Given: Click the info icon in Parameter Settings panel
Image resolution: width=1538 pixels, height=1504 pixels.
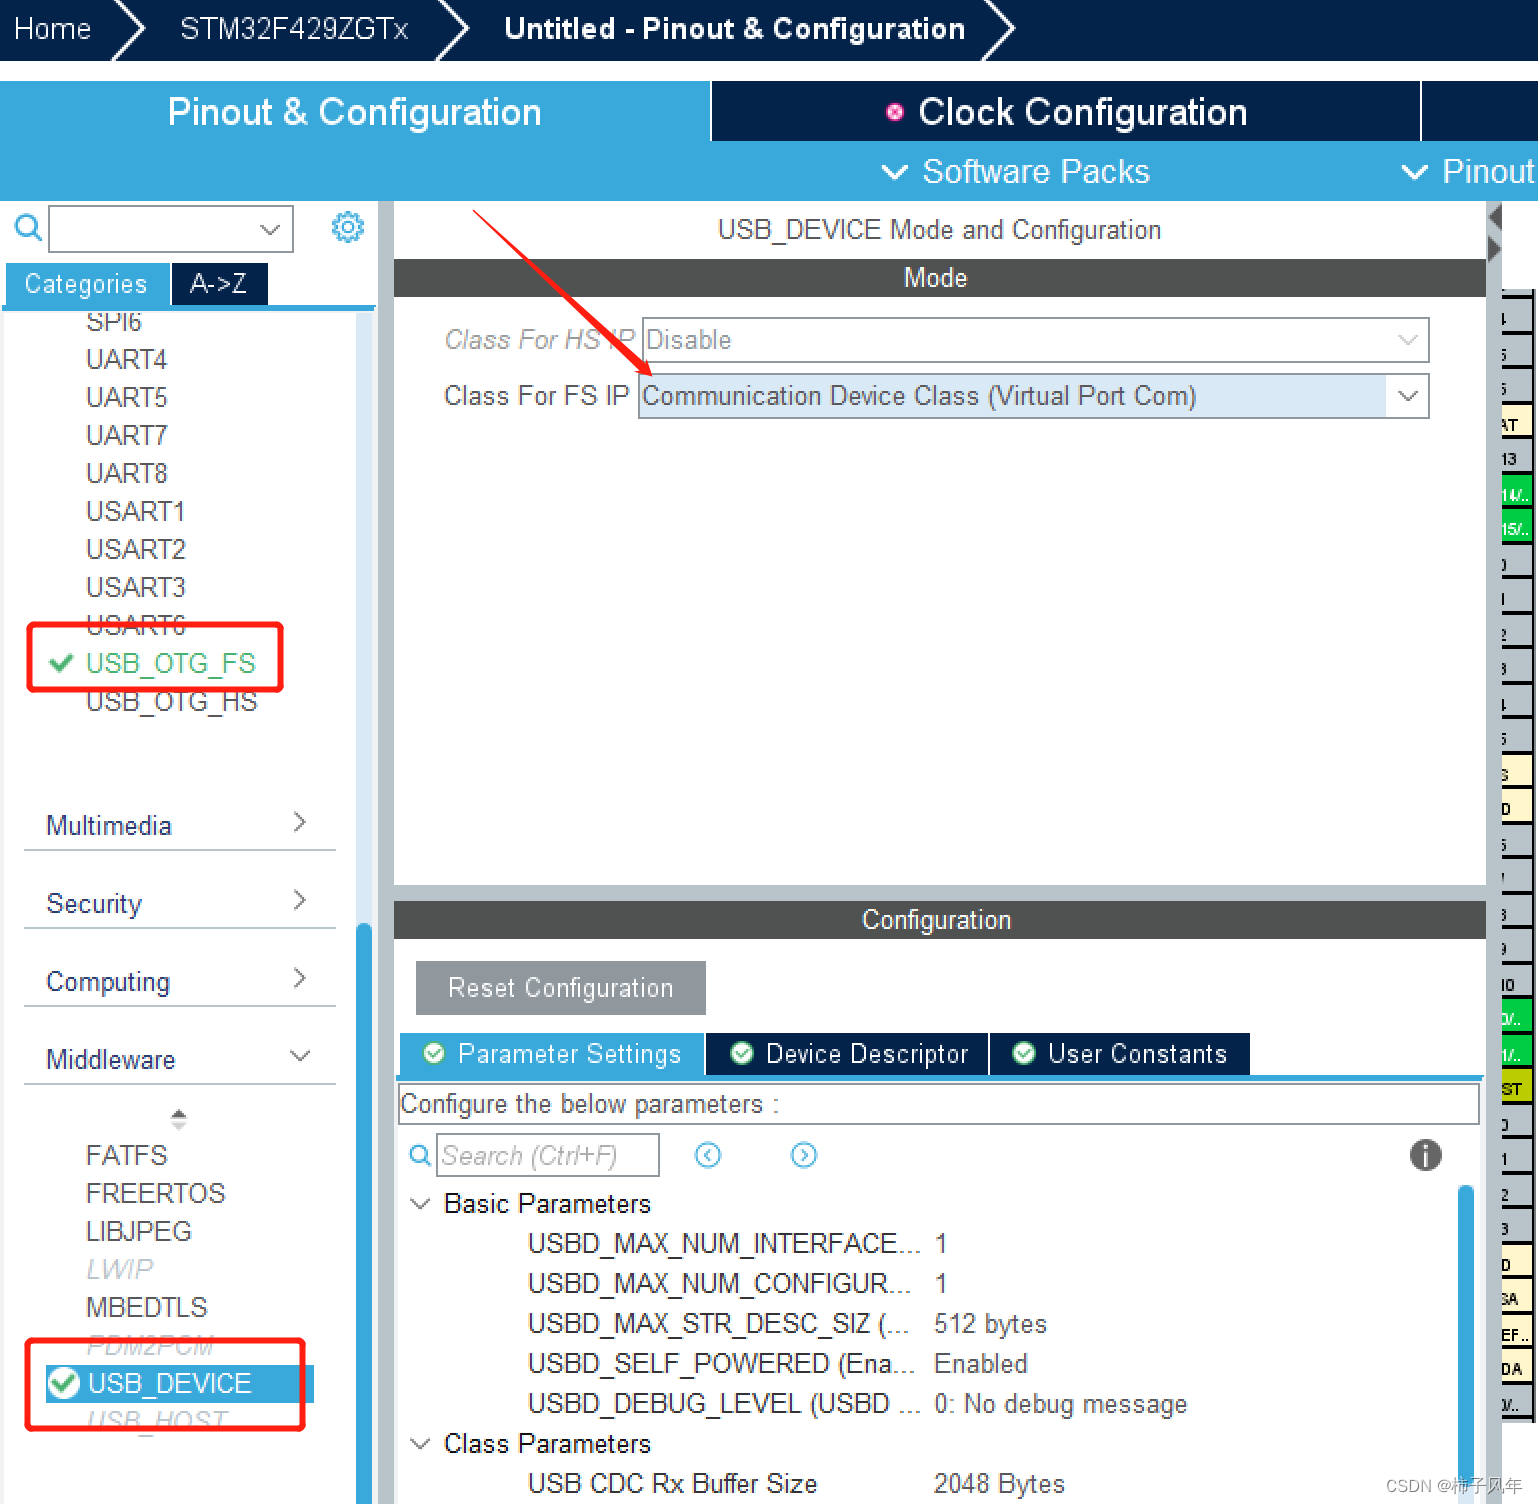Looking at the screenshot, I should pyautogui.click(x=1425, y=1155).
